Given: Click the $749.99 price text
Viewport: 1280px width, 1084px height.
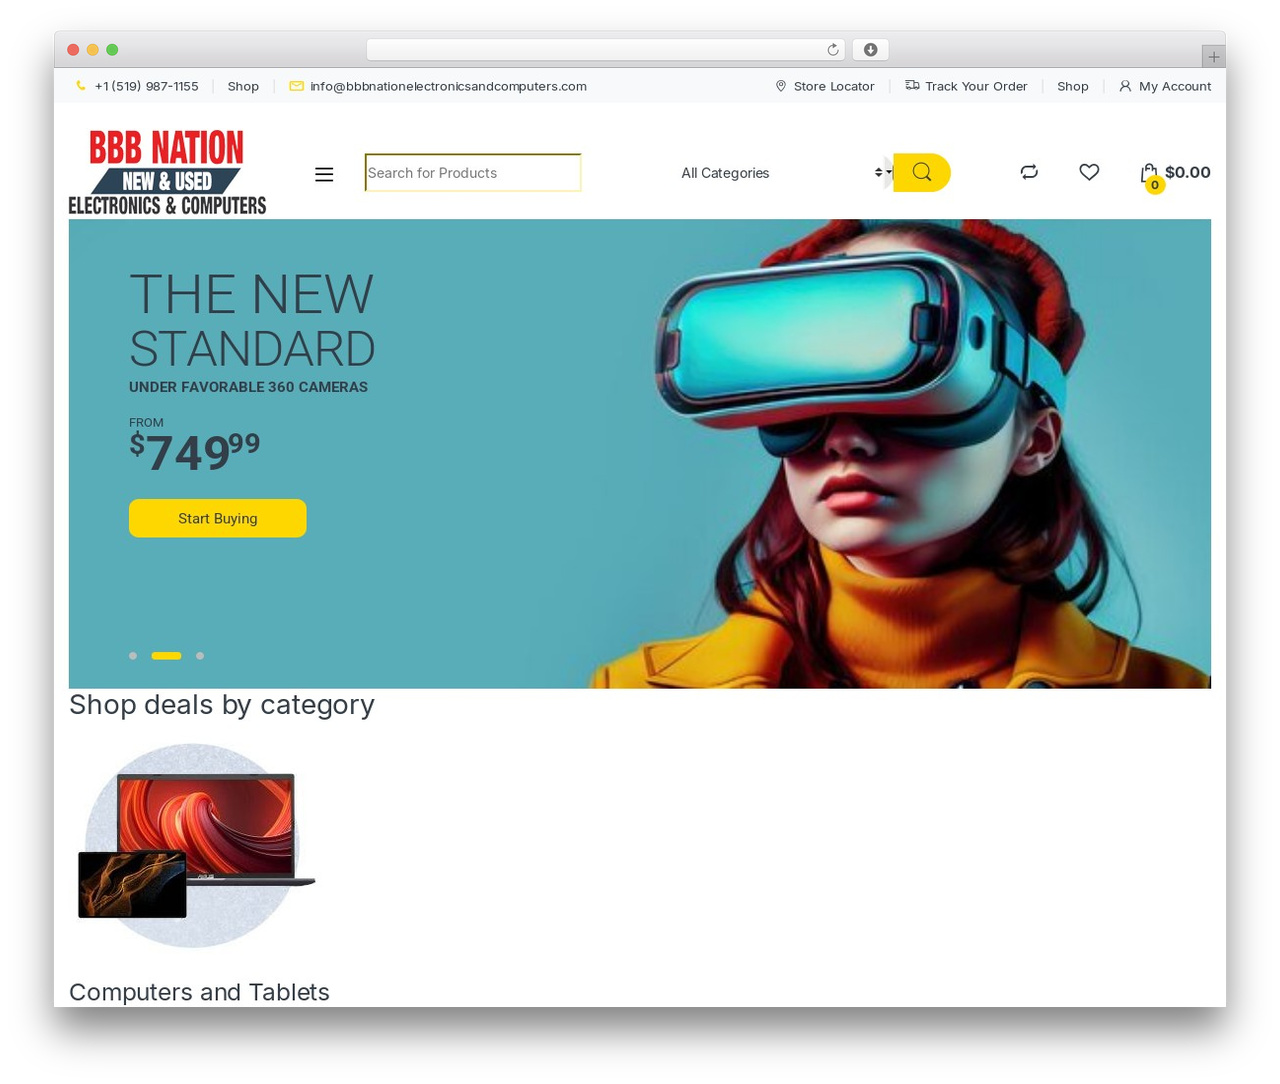Looking at the screenshot, I should (x=195, y=452).
